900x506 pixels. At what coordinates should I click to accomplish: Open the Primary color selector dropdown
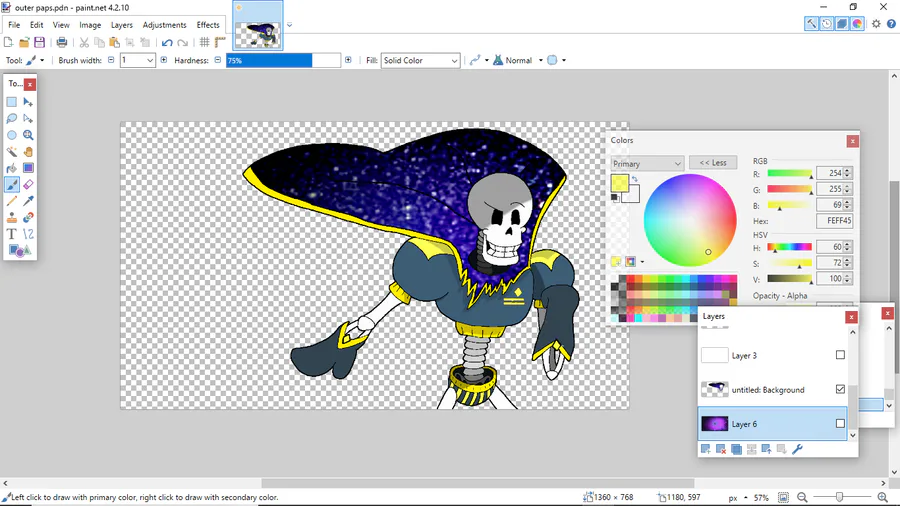pos(647,164)
